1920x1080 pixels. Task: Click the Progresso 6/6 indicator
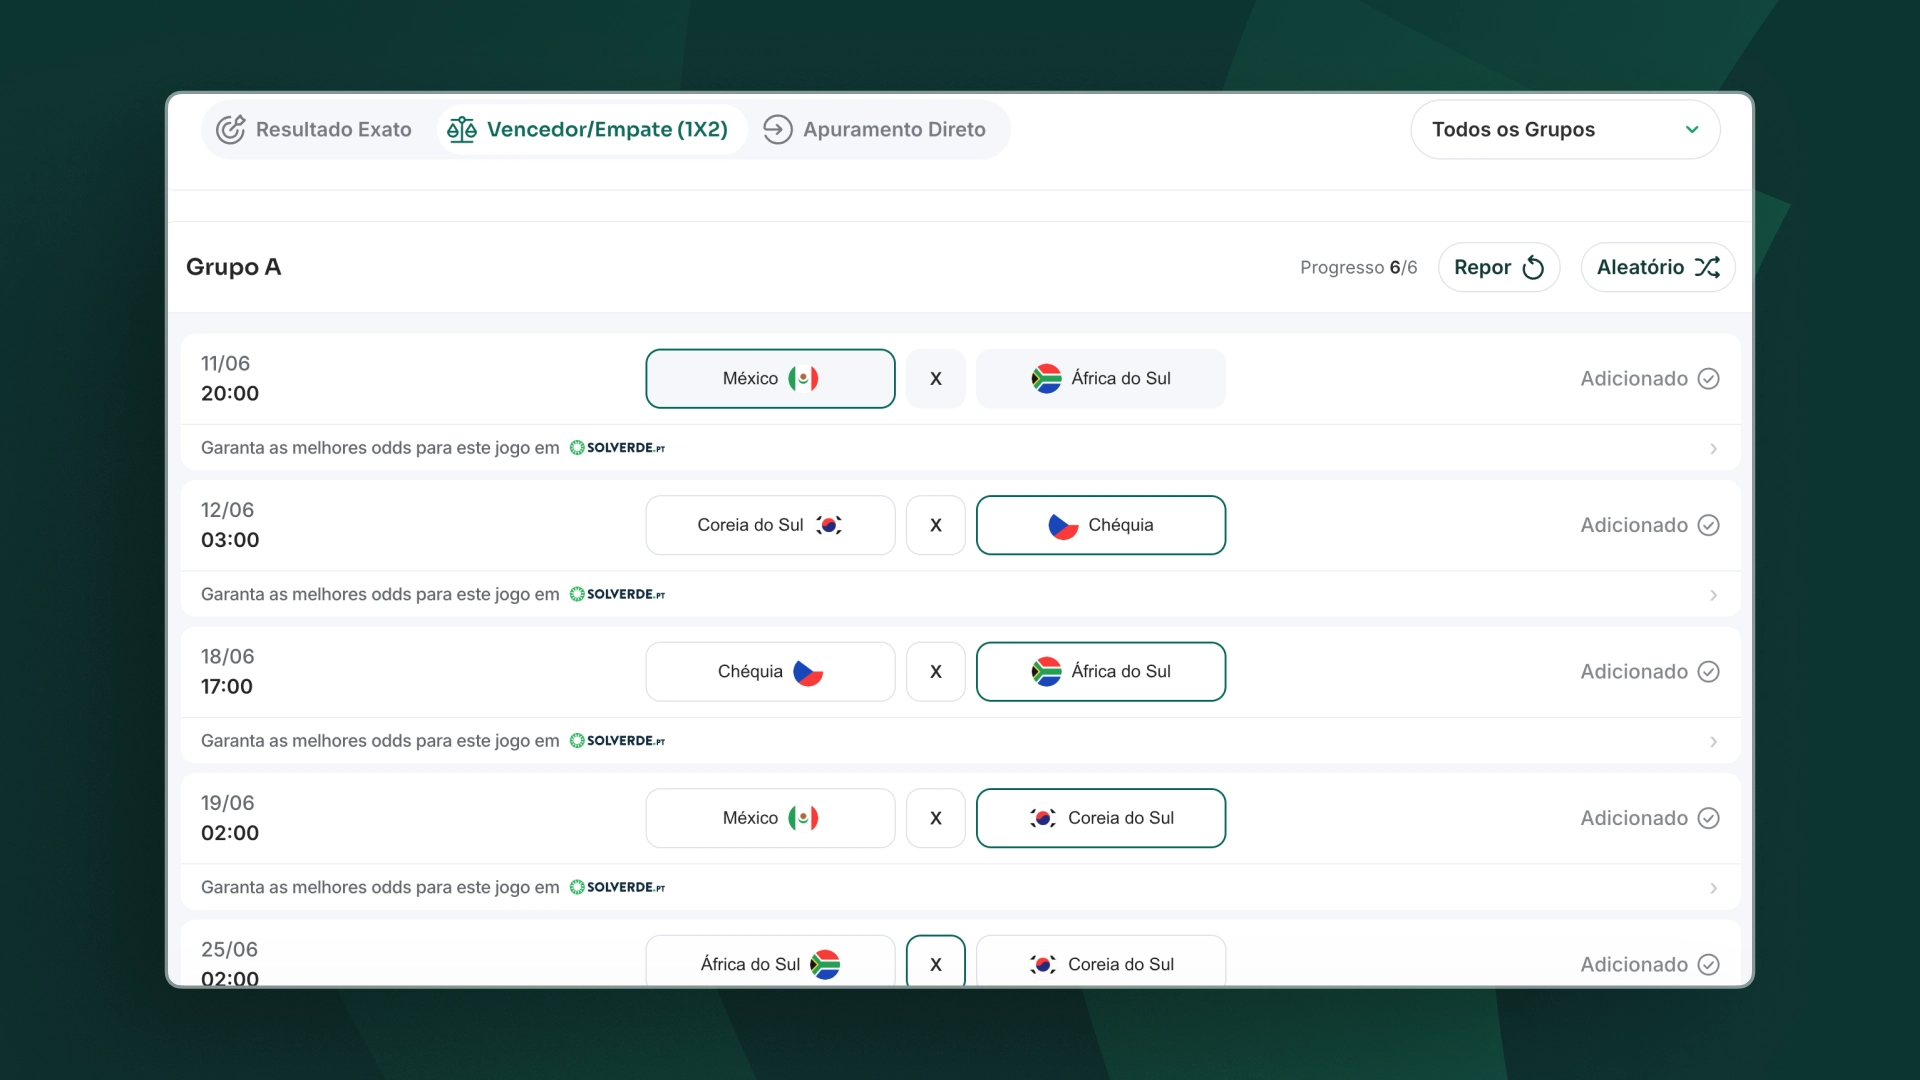coord(1359,268)
